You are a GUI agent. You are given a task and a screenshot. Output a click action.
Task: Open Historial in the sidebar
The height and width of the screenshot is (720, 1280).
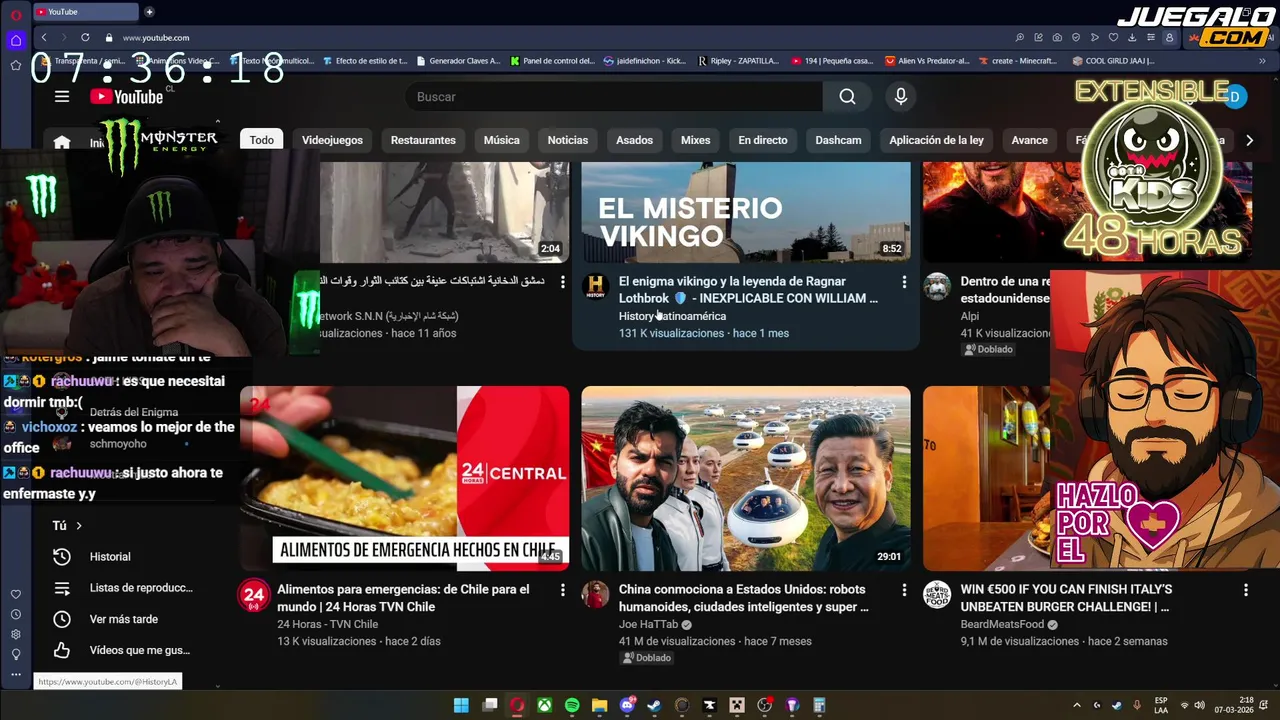[110, 557]
